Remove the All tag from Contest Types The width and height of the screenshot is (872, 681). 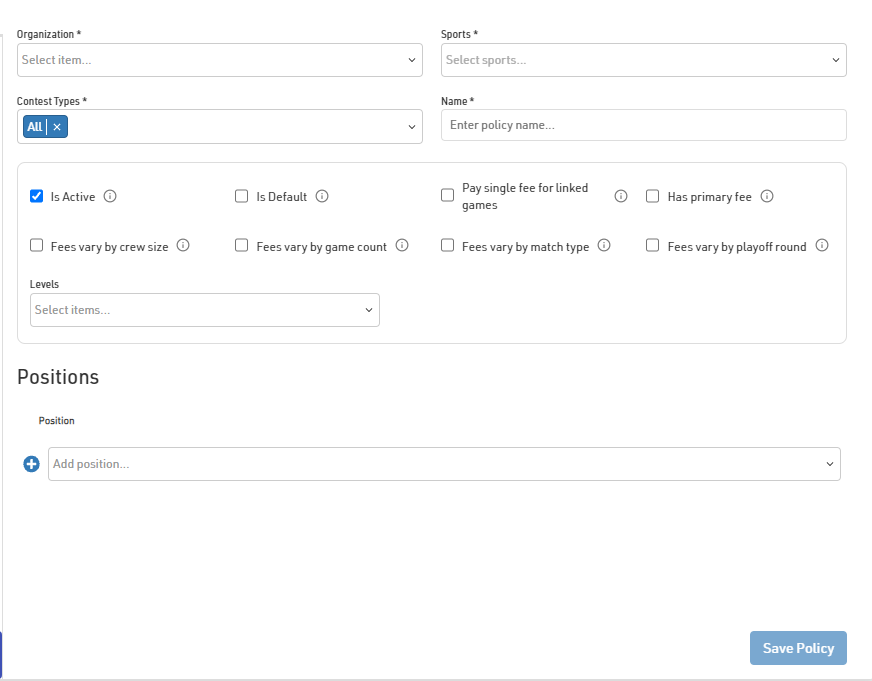tap(57, 127)
